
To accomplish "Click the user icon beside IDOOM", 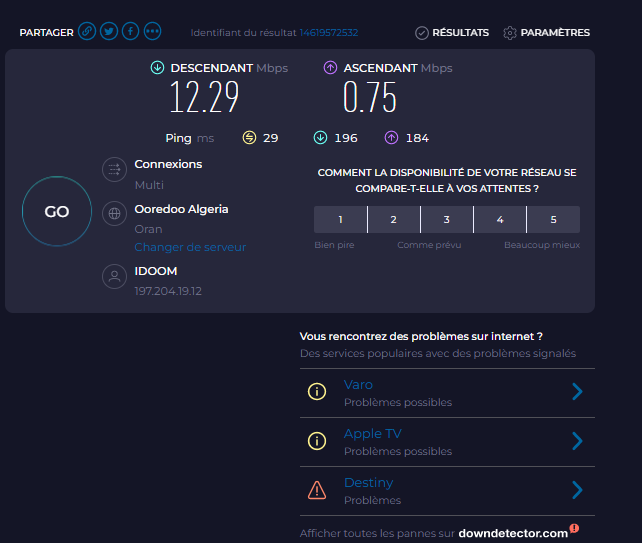I will 114,277.
